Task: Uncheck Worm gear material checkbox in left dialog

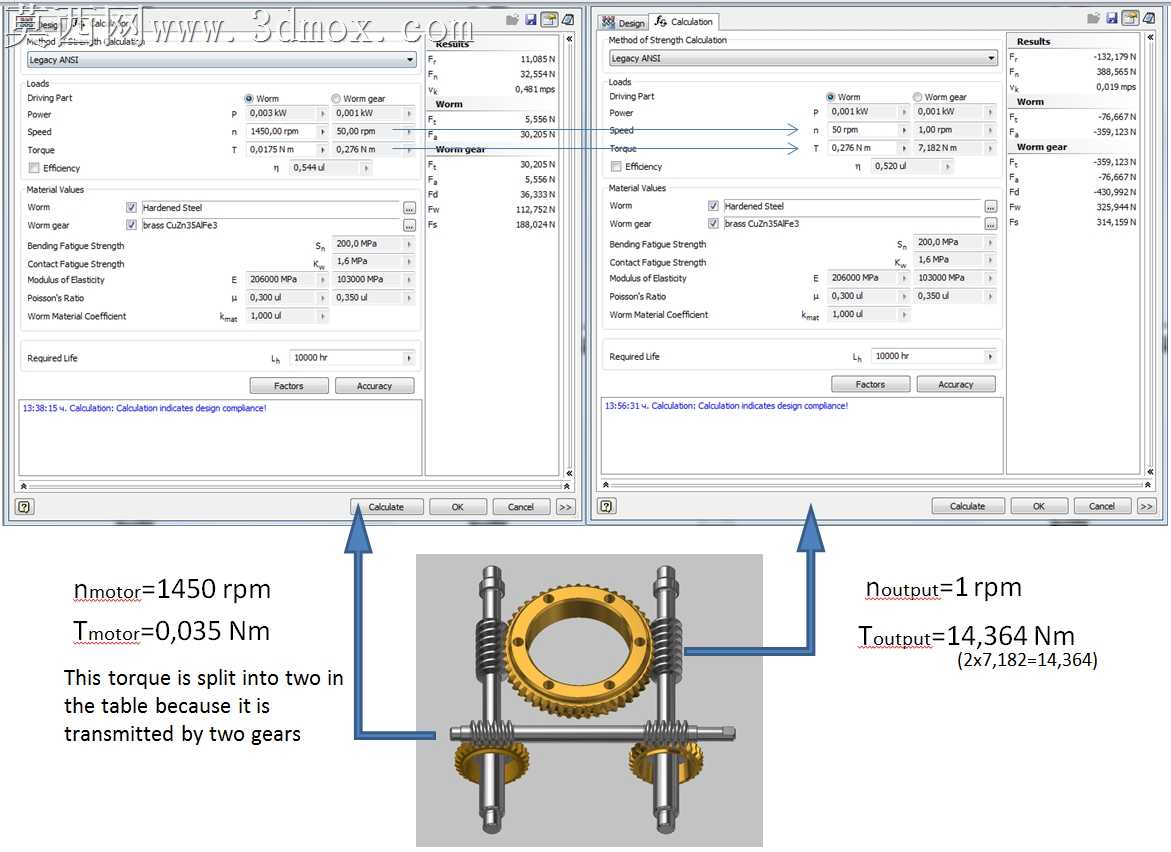Action: (131, 226)
